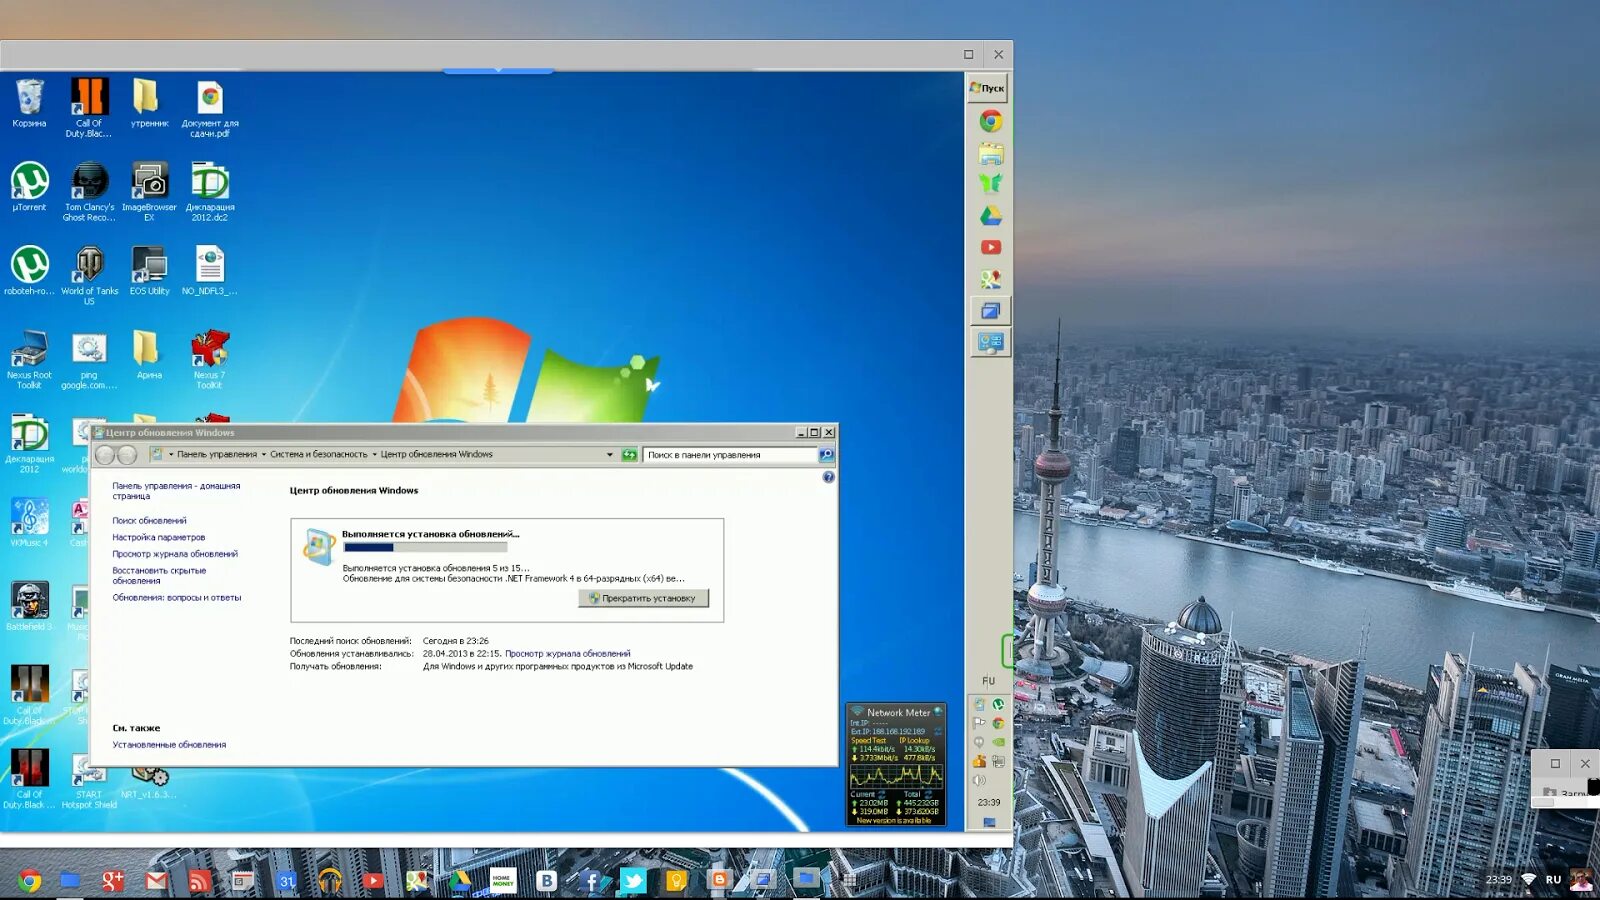Open Просмотр журнала обновлений in left sidebar
Image resolution: width=1600 pixels, height=900 pixels.
click(x=175, y=554)
